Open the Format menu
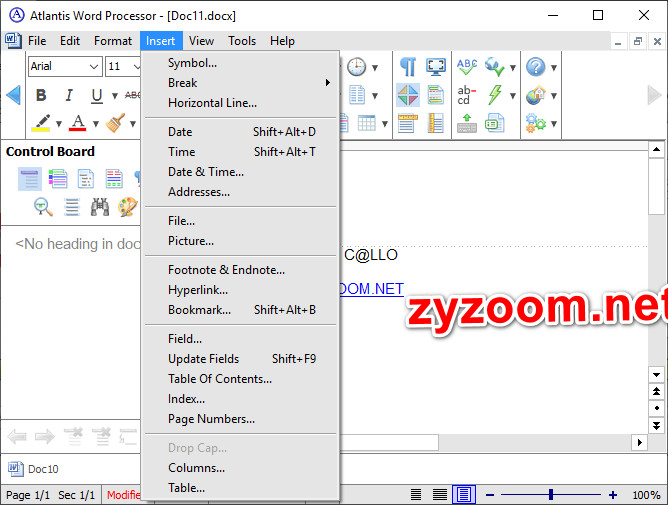Image resolution: width=668 pixels, height=505 pixels. (x=113, y=41)
